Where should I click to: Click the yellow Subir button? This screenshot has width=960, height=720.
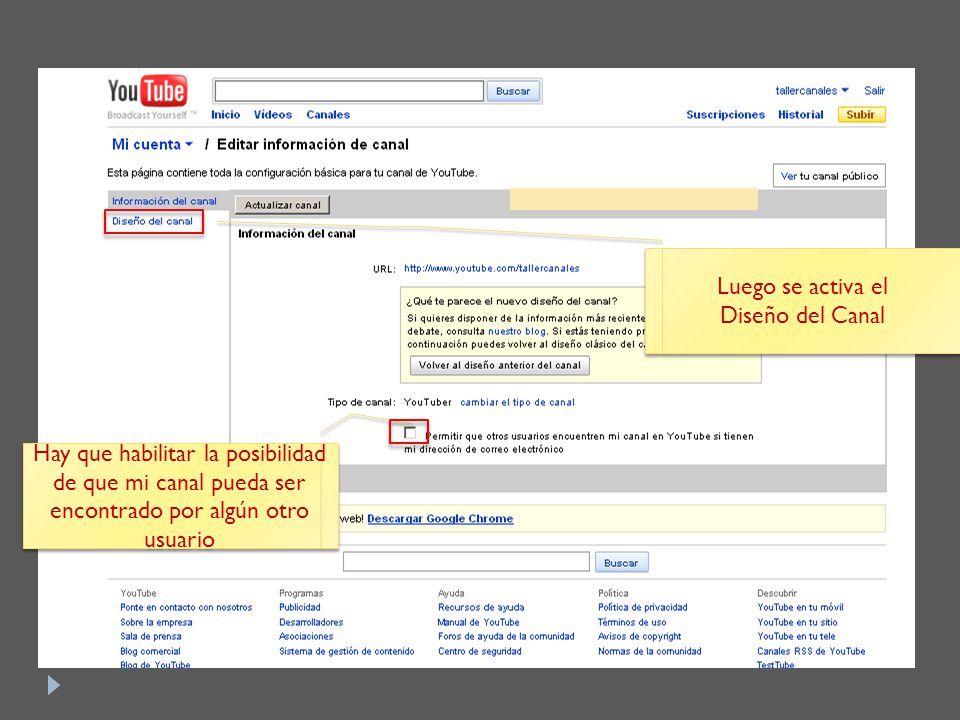click(x=861, y=114)
